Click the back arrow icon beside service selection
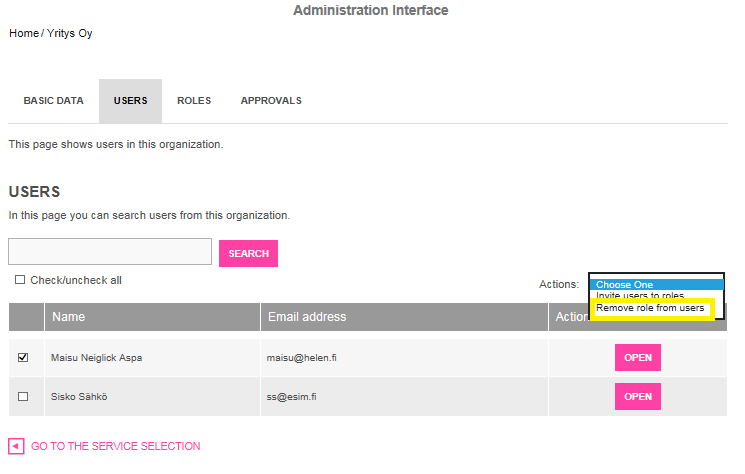 (x=16, y=446)
